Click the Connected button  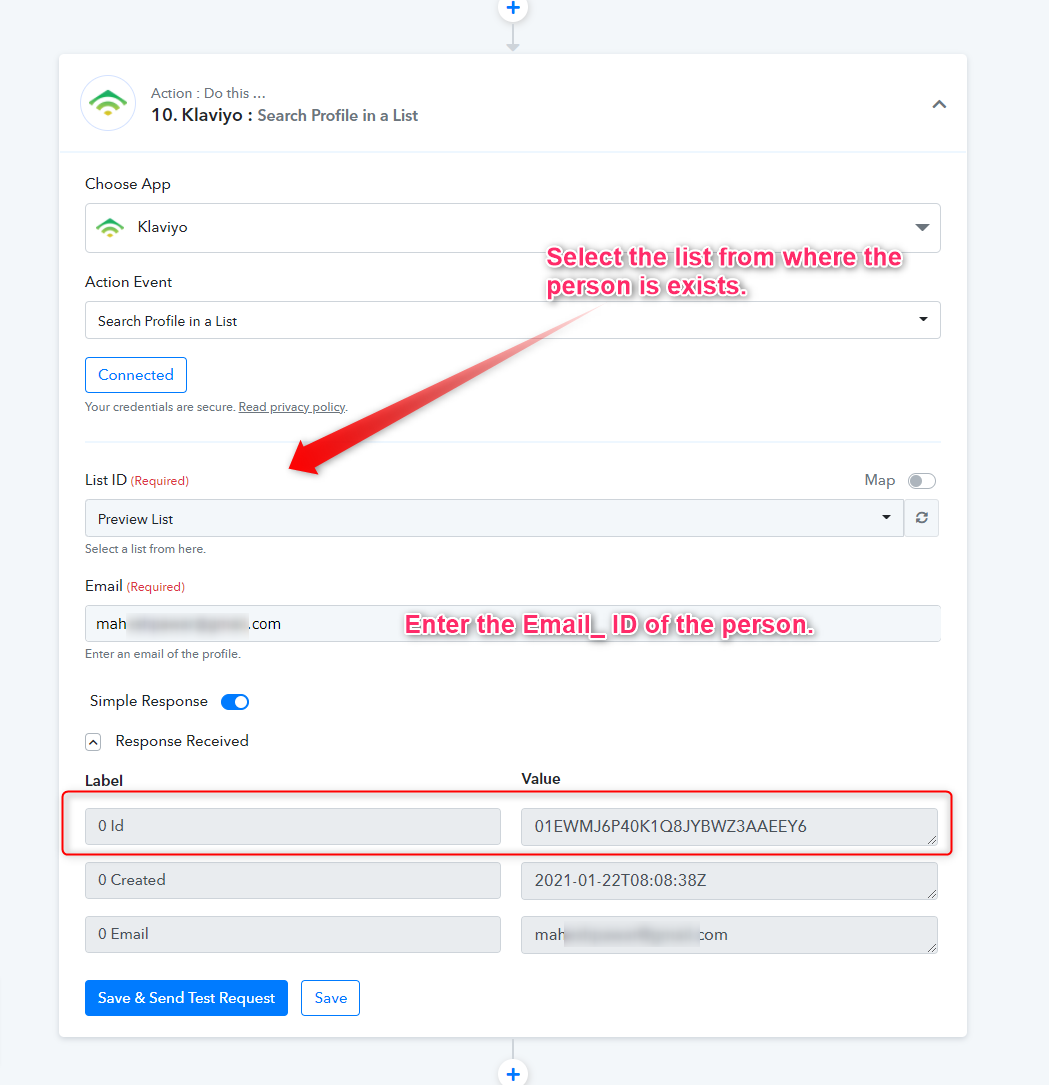(x=136, y=375)
